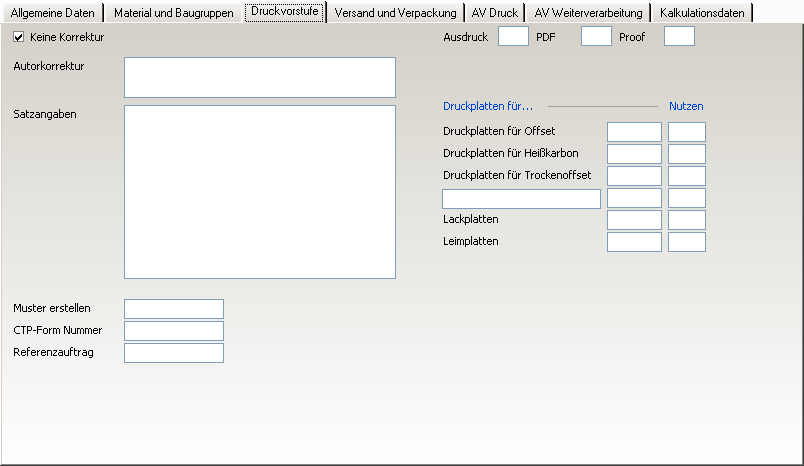Go to AV Weiterverarbeitung tab
The width and height of the screenshot is (804, 466).
(x=588, y=13)
